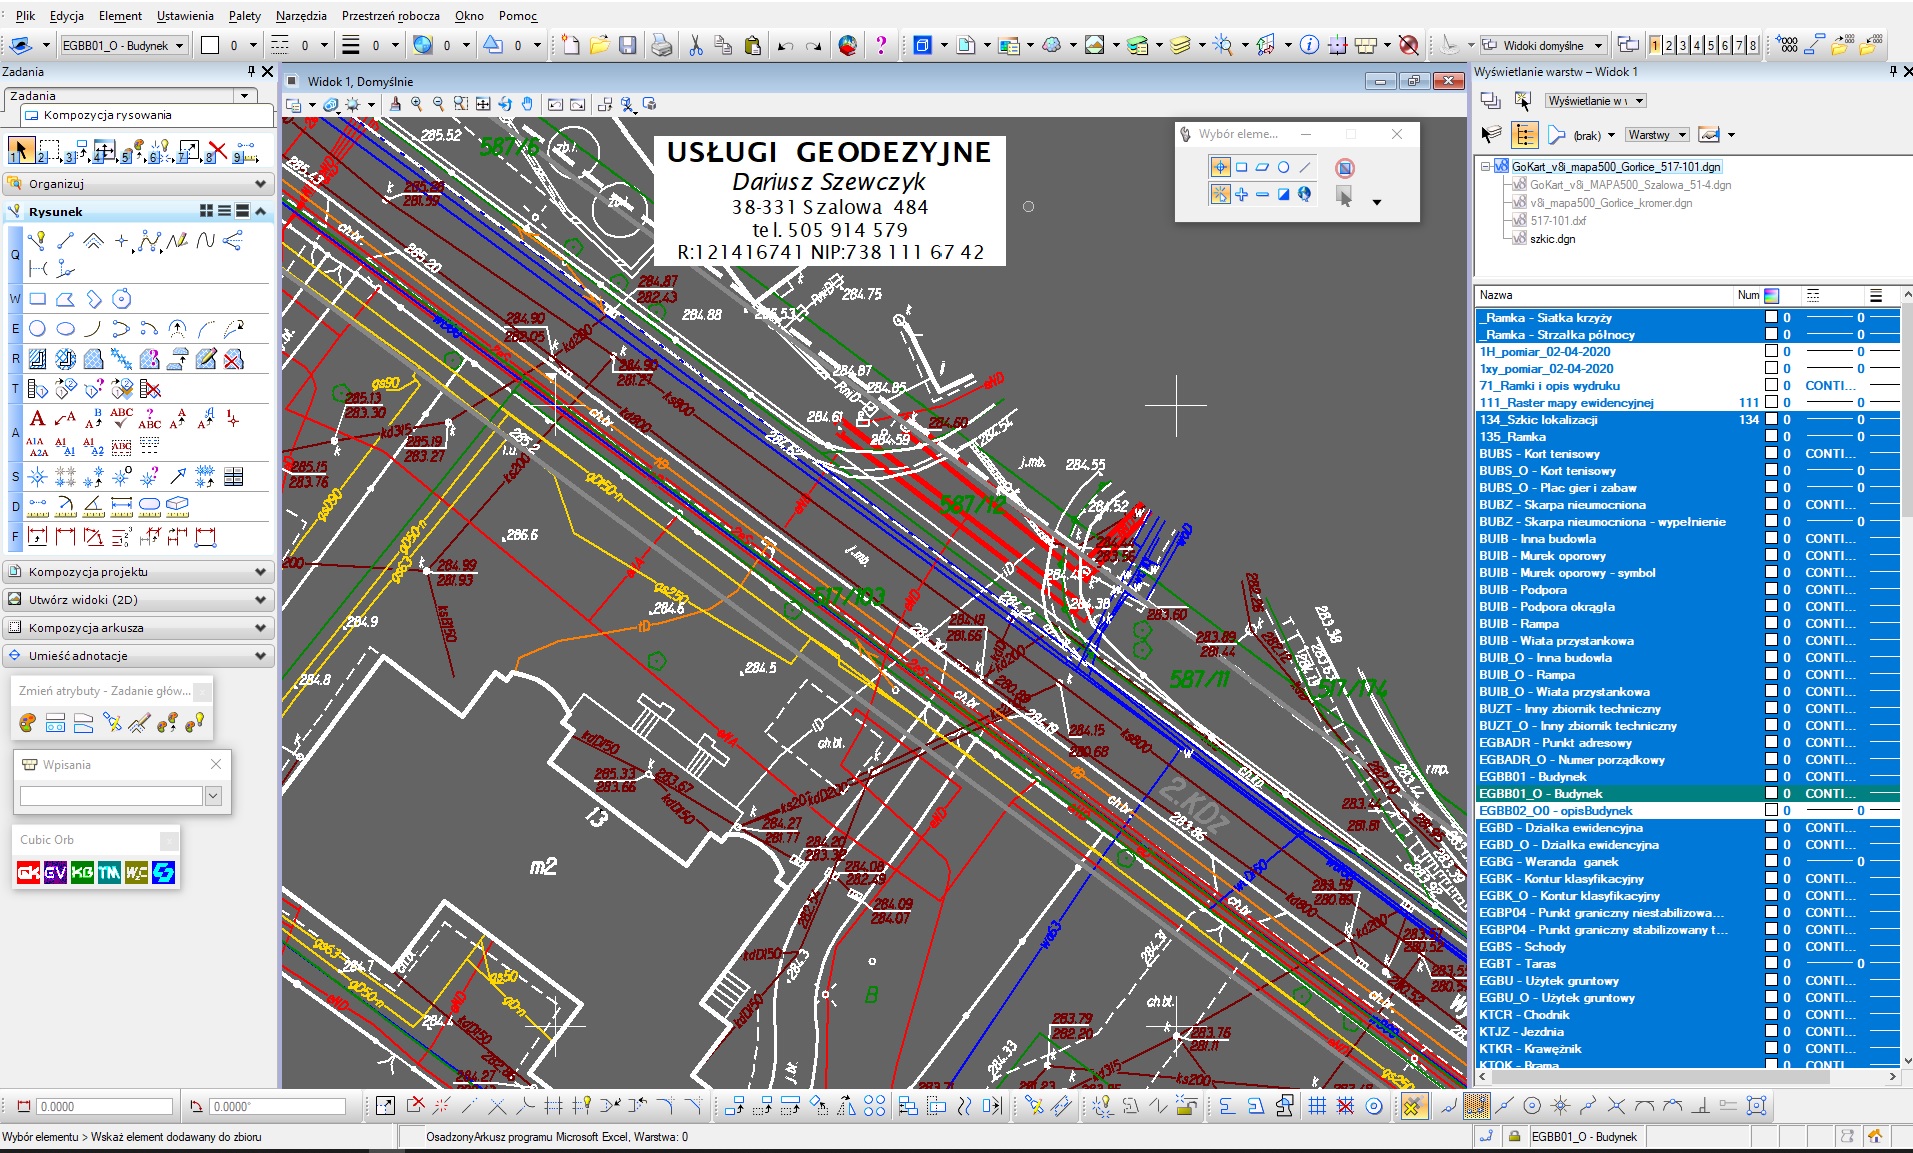Image resolution: width=1913 pixels, height=1153 pixels.
Task: Expand the Utwórz widoki (2D) section
Action: point(139,600)
